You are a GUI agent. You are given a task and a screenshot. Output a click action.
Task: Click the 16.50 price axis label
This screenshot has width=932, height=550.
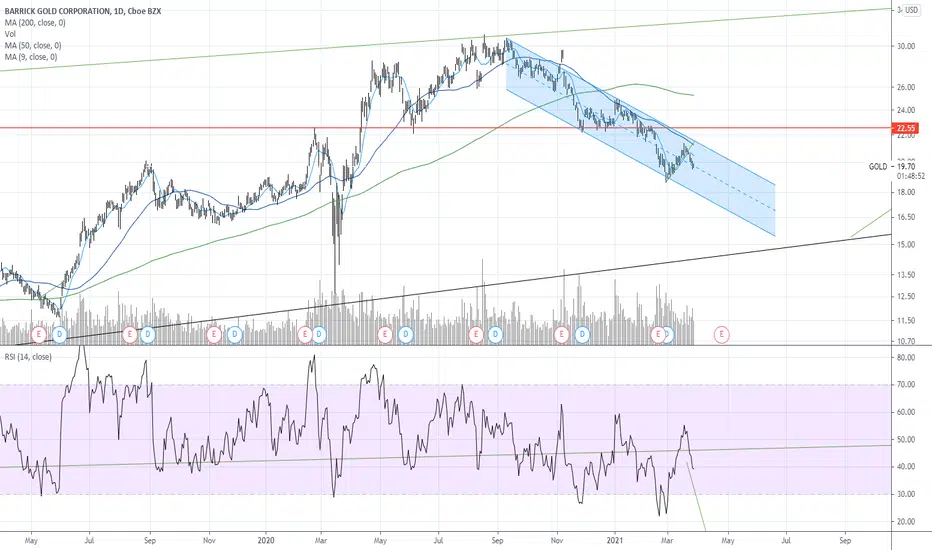[x=906, y=217]
